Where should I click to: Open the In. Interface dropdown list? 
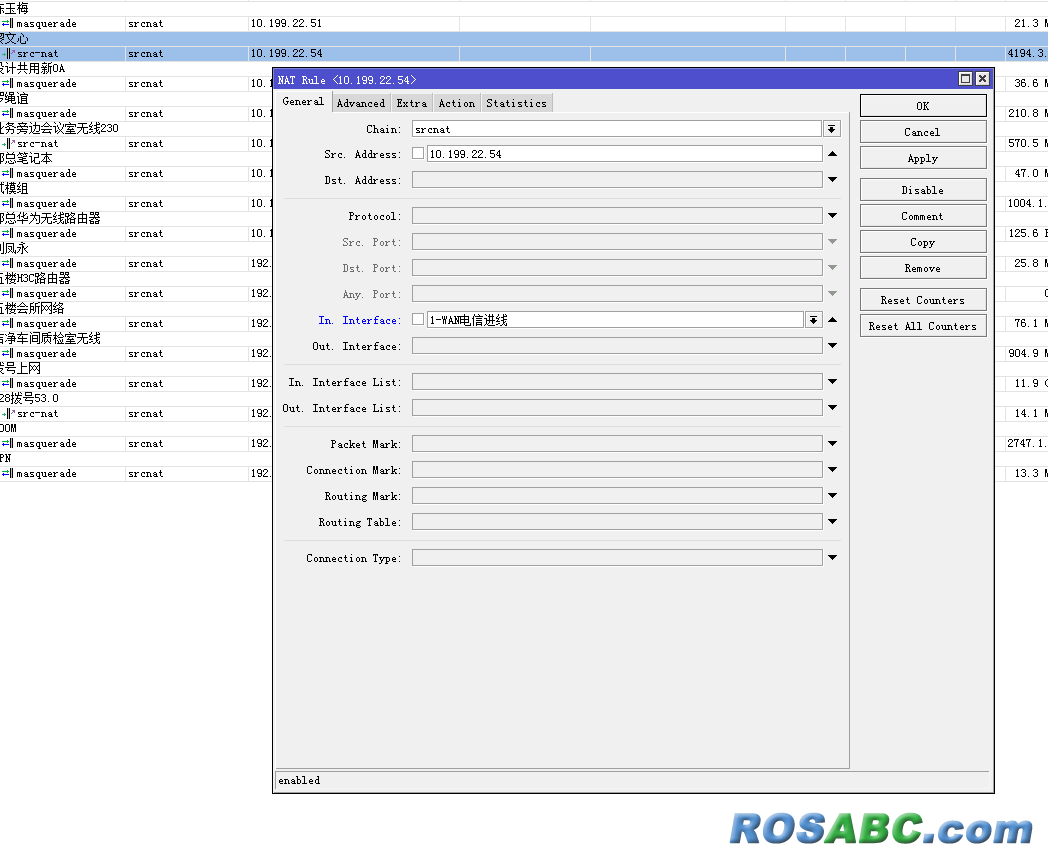point(814,320)
